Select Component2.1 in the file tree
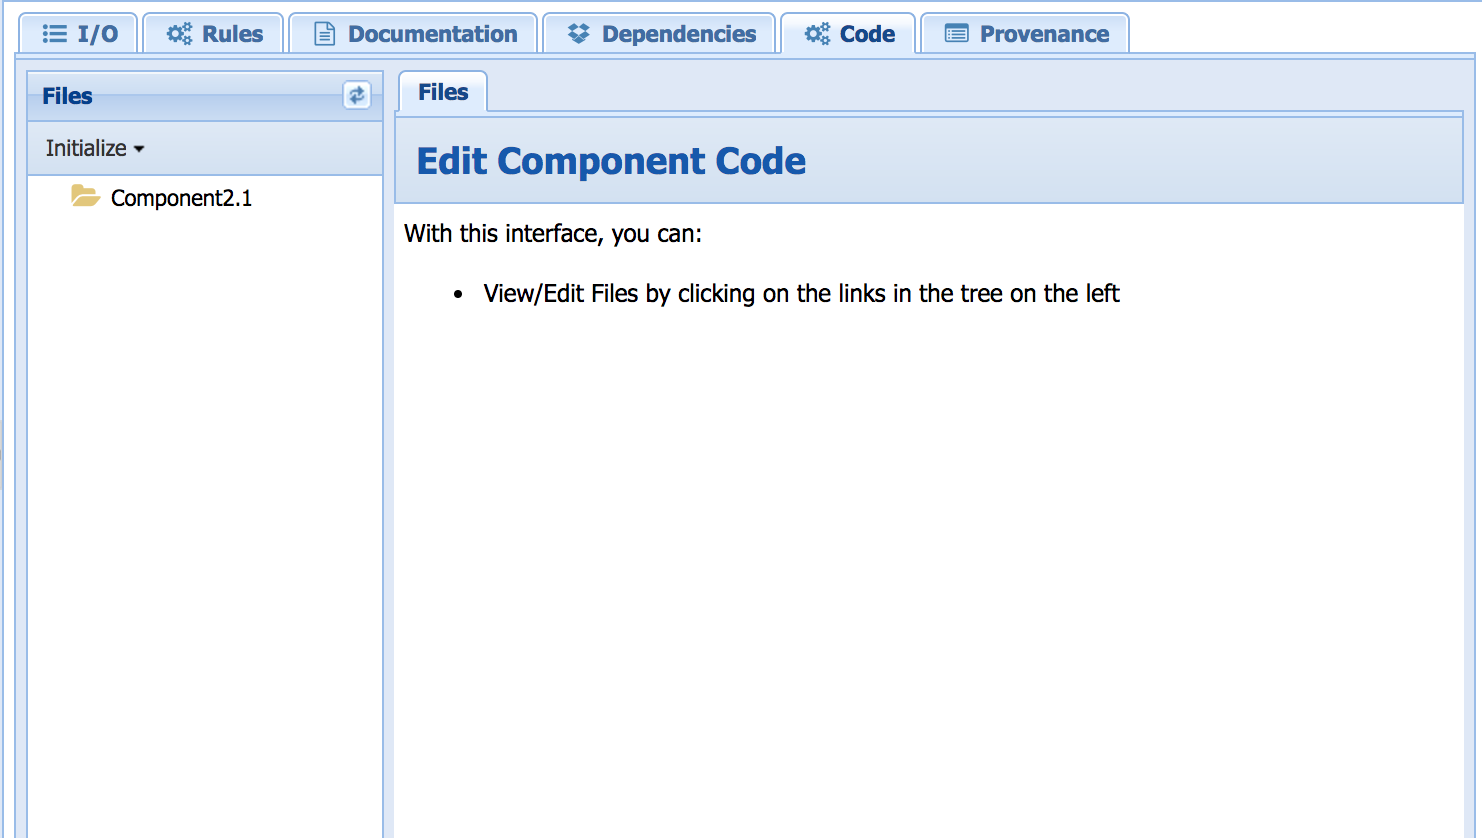 [181, 198]
